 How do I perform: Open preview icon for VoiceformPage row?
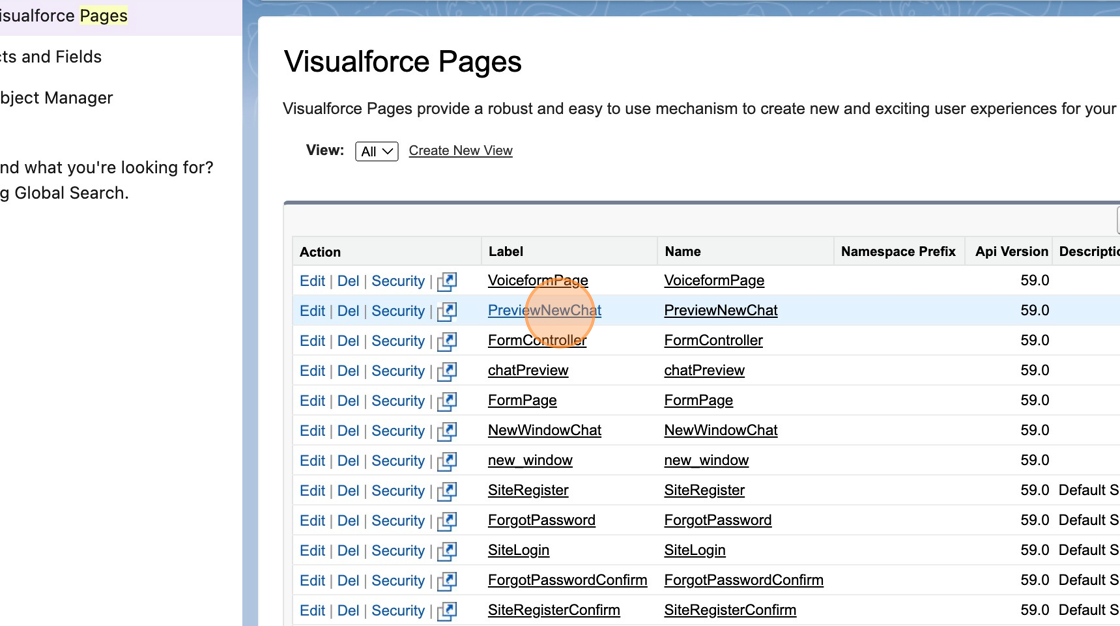(x=447, y=281)
